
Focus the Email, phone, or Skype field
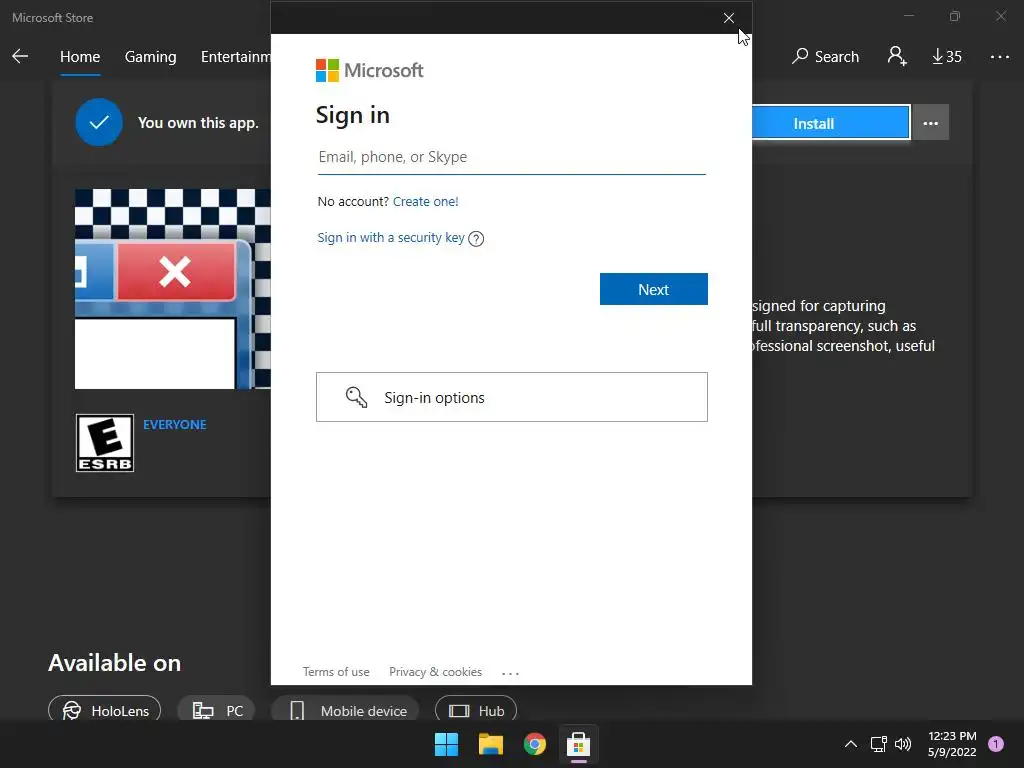(x=511, y=157)
